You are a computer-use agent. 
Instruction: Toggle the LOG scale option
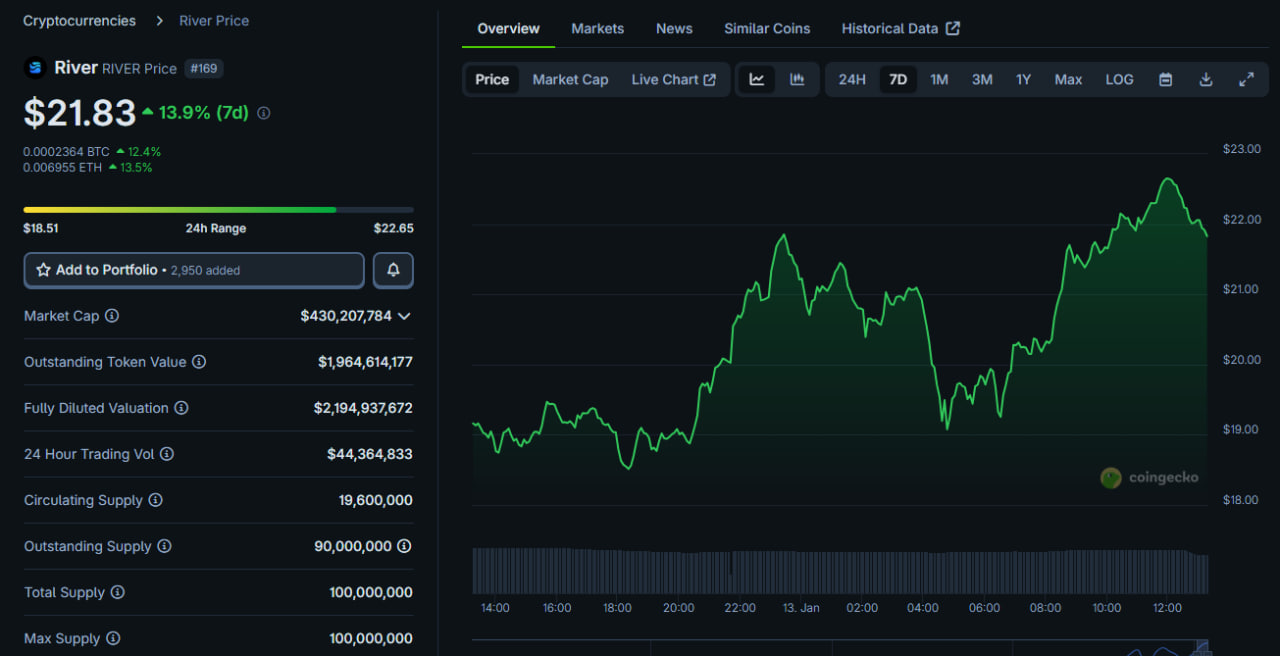click(1119, 80)
